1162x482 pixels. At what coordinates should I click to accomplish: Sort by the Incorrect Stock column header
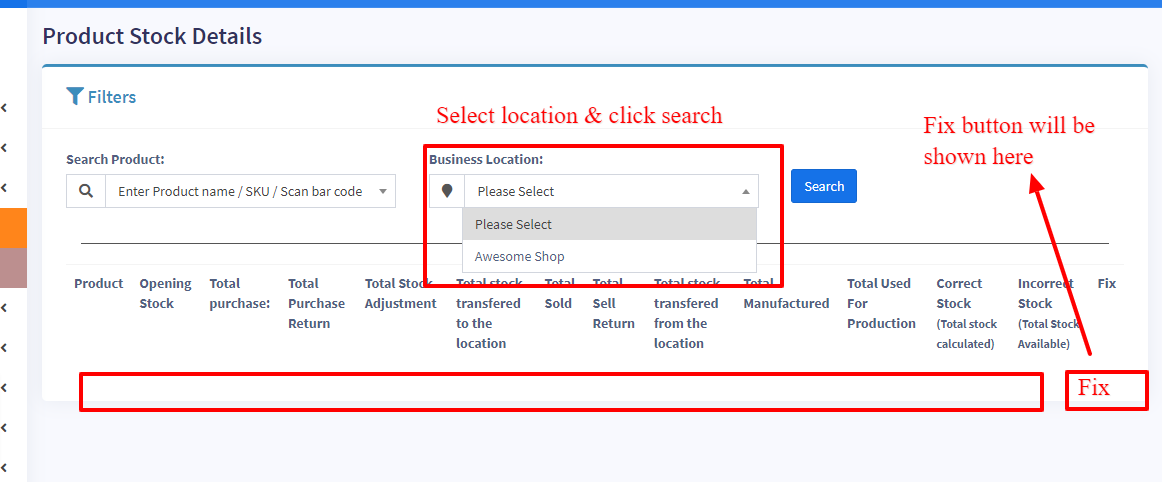coord(1047,312)
